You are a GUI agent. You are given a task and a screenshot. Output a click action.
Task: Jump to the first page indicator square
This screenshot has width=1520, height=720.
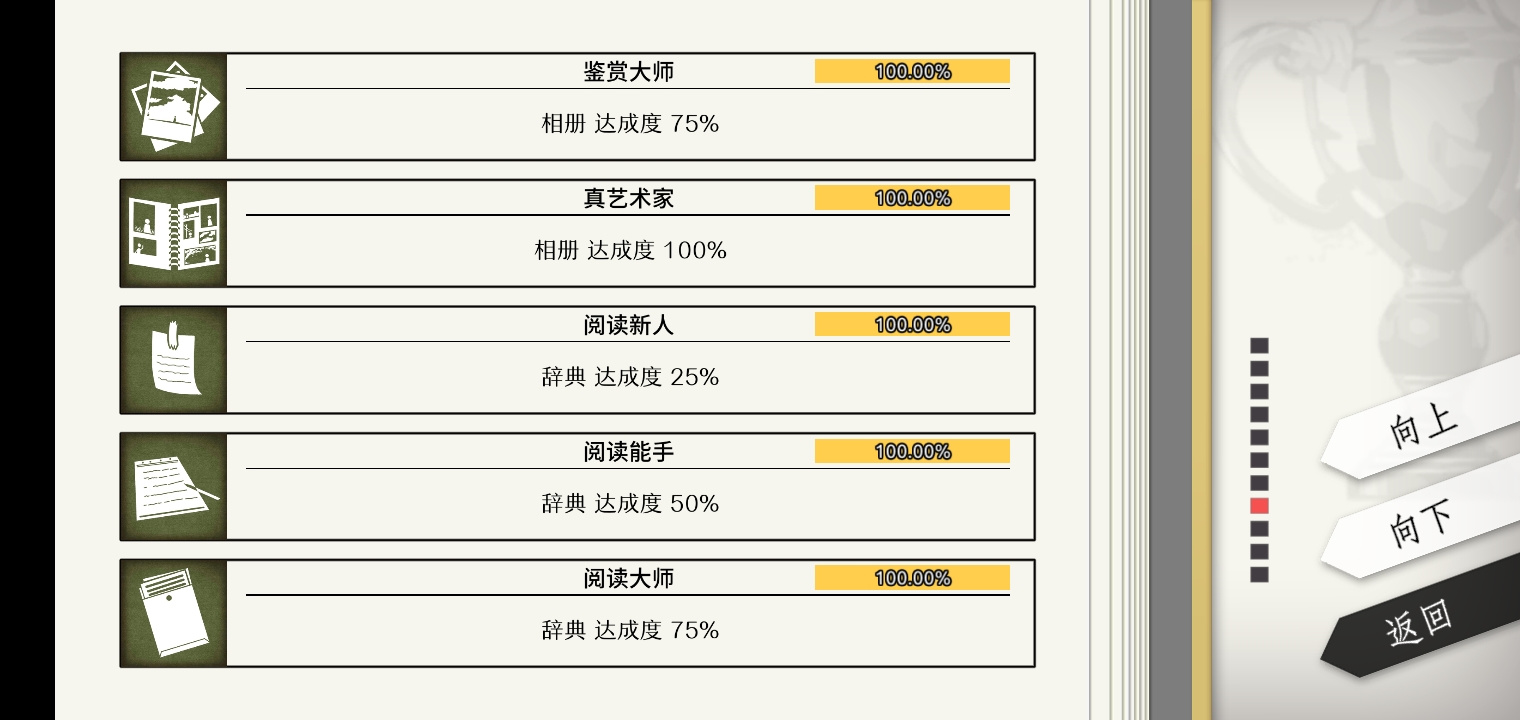1259,345
